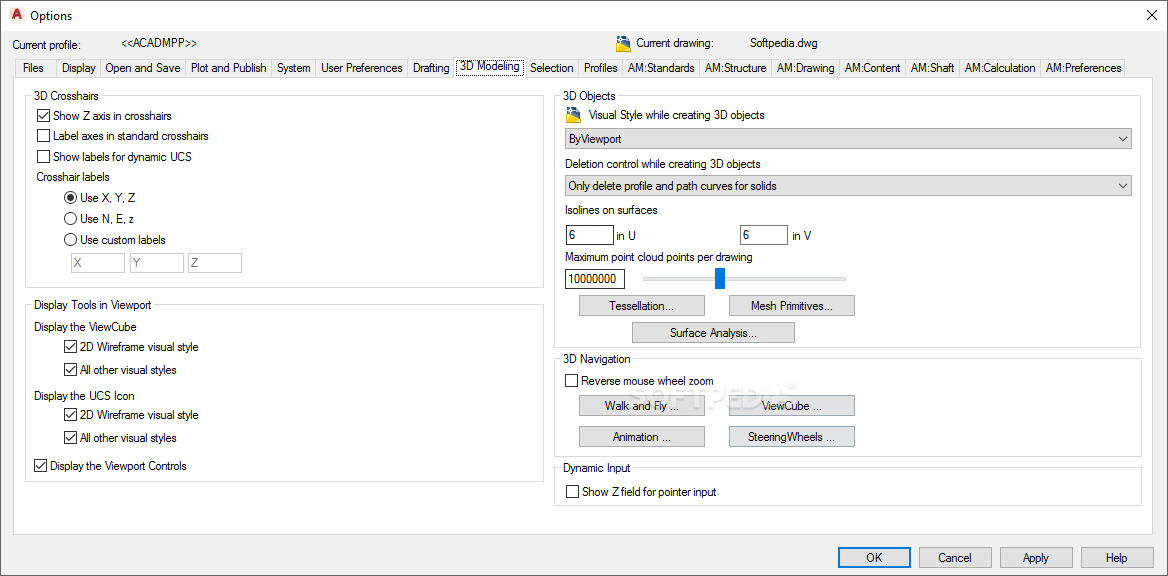The height and width of the screenshot is (576, 1168).
Task: Open the AM:Standards tab
Action: 661,68
